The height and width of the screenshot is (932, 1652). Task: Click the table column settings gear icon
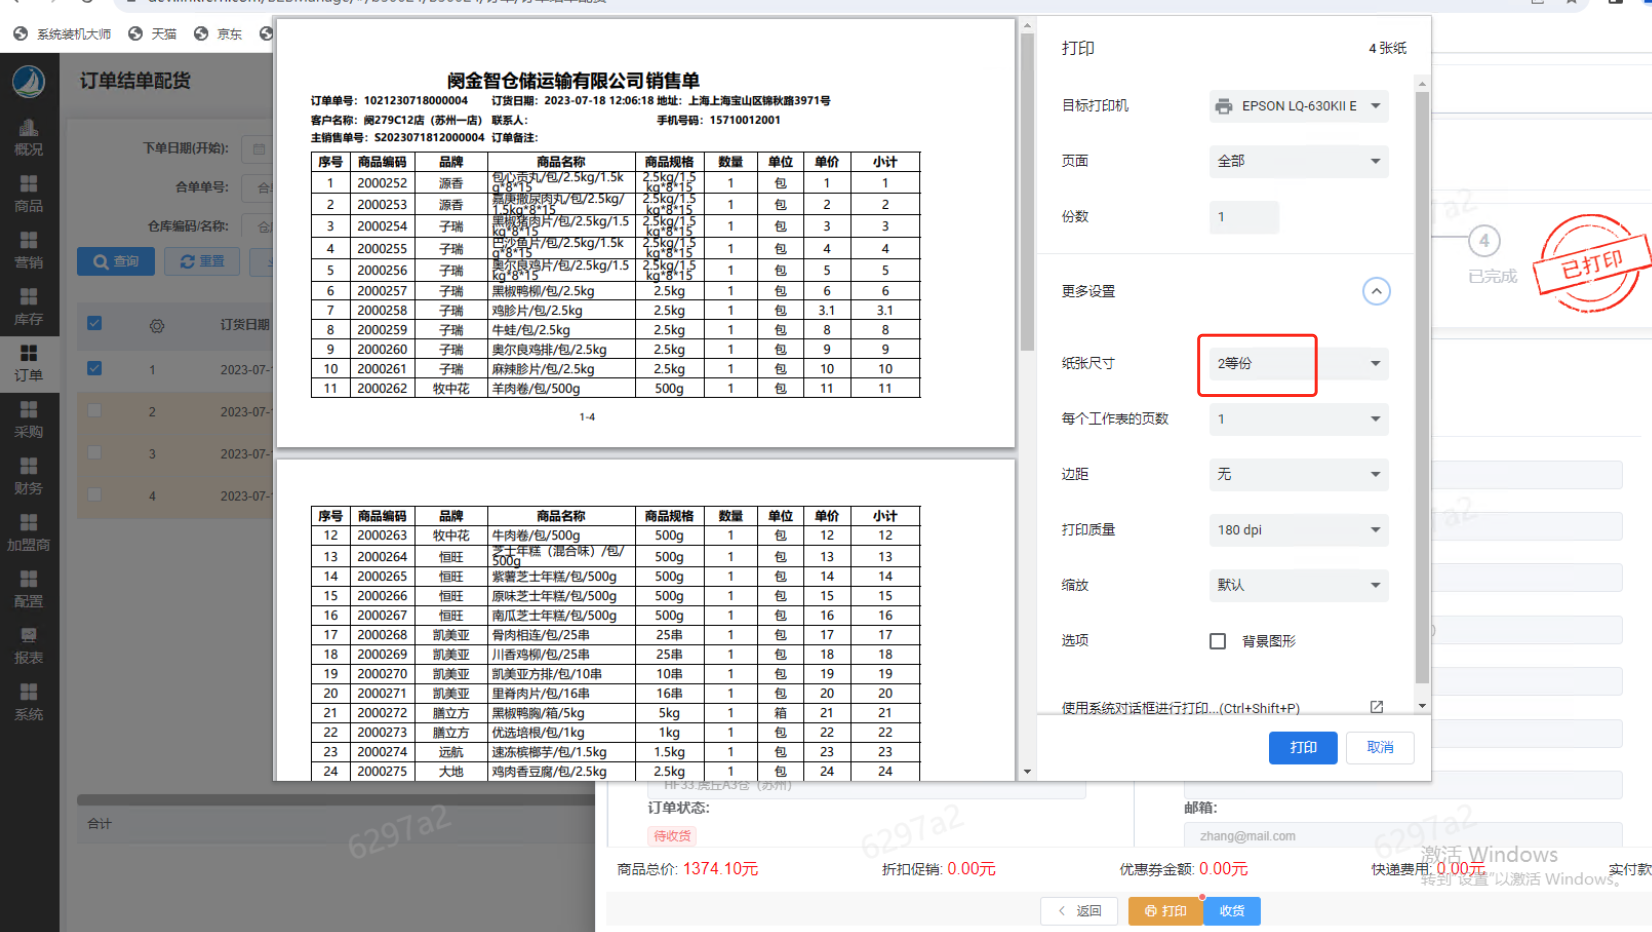157,325
